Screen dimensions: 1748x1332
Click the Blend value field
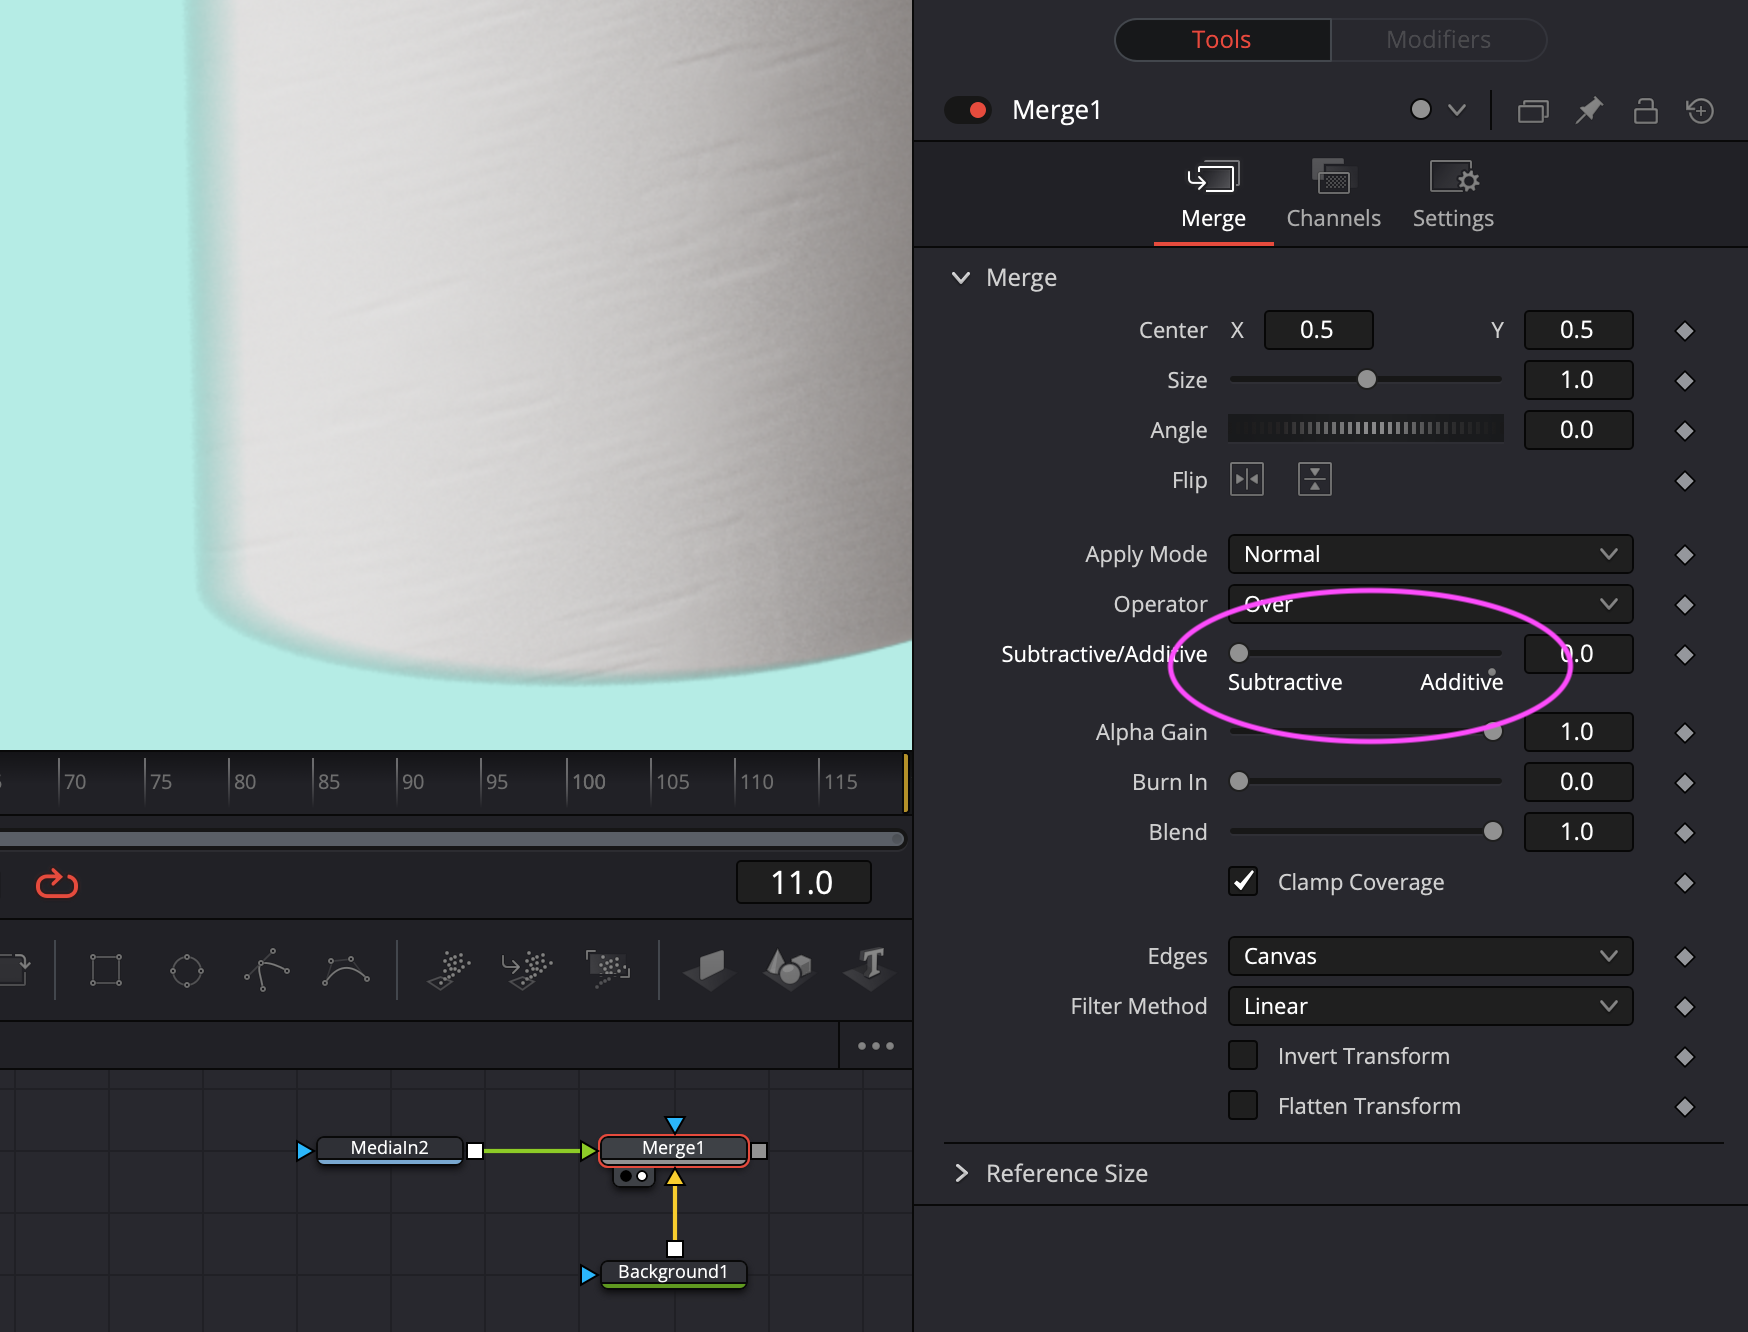(x=1578, y=832)
